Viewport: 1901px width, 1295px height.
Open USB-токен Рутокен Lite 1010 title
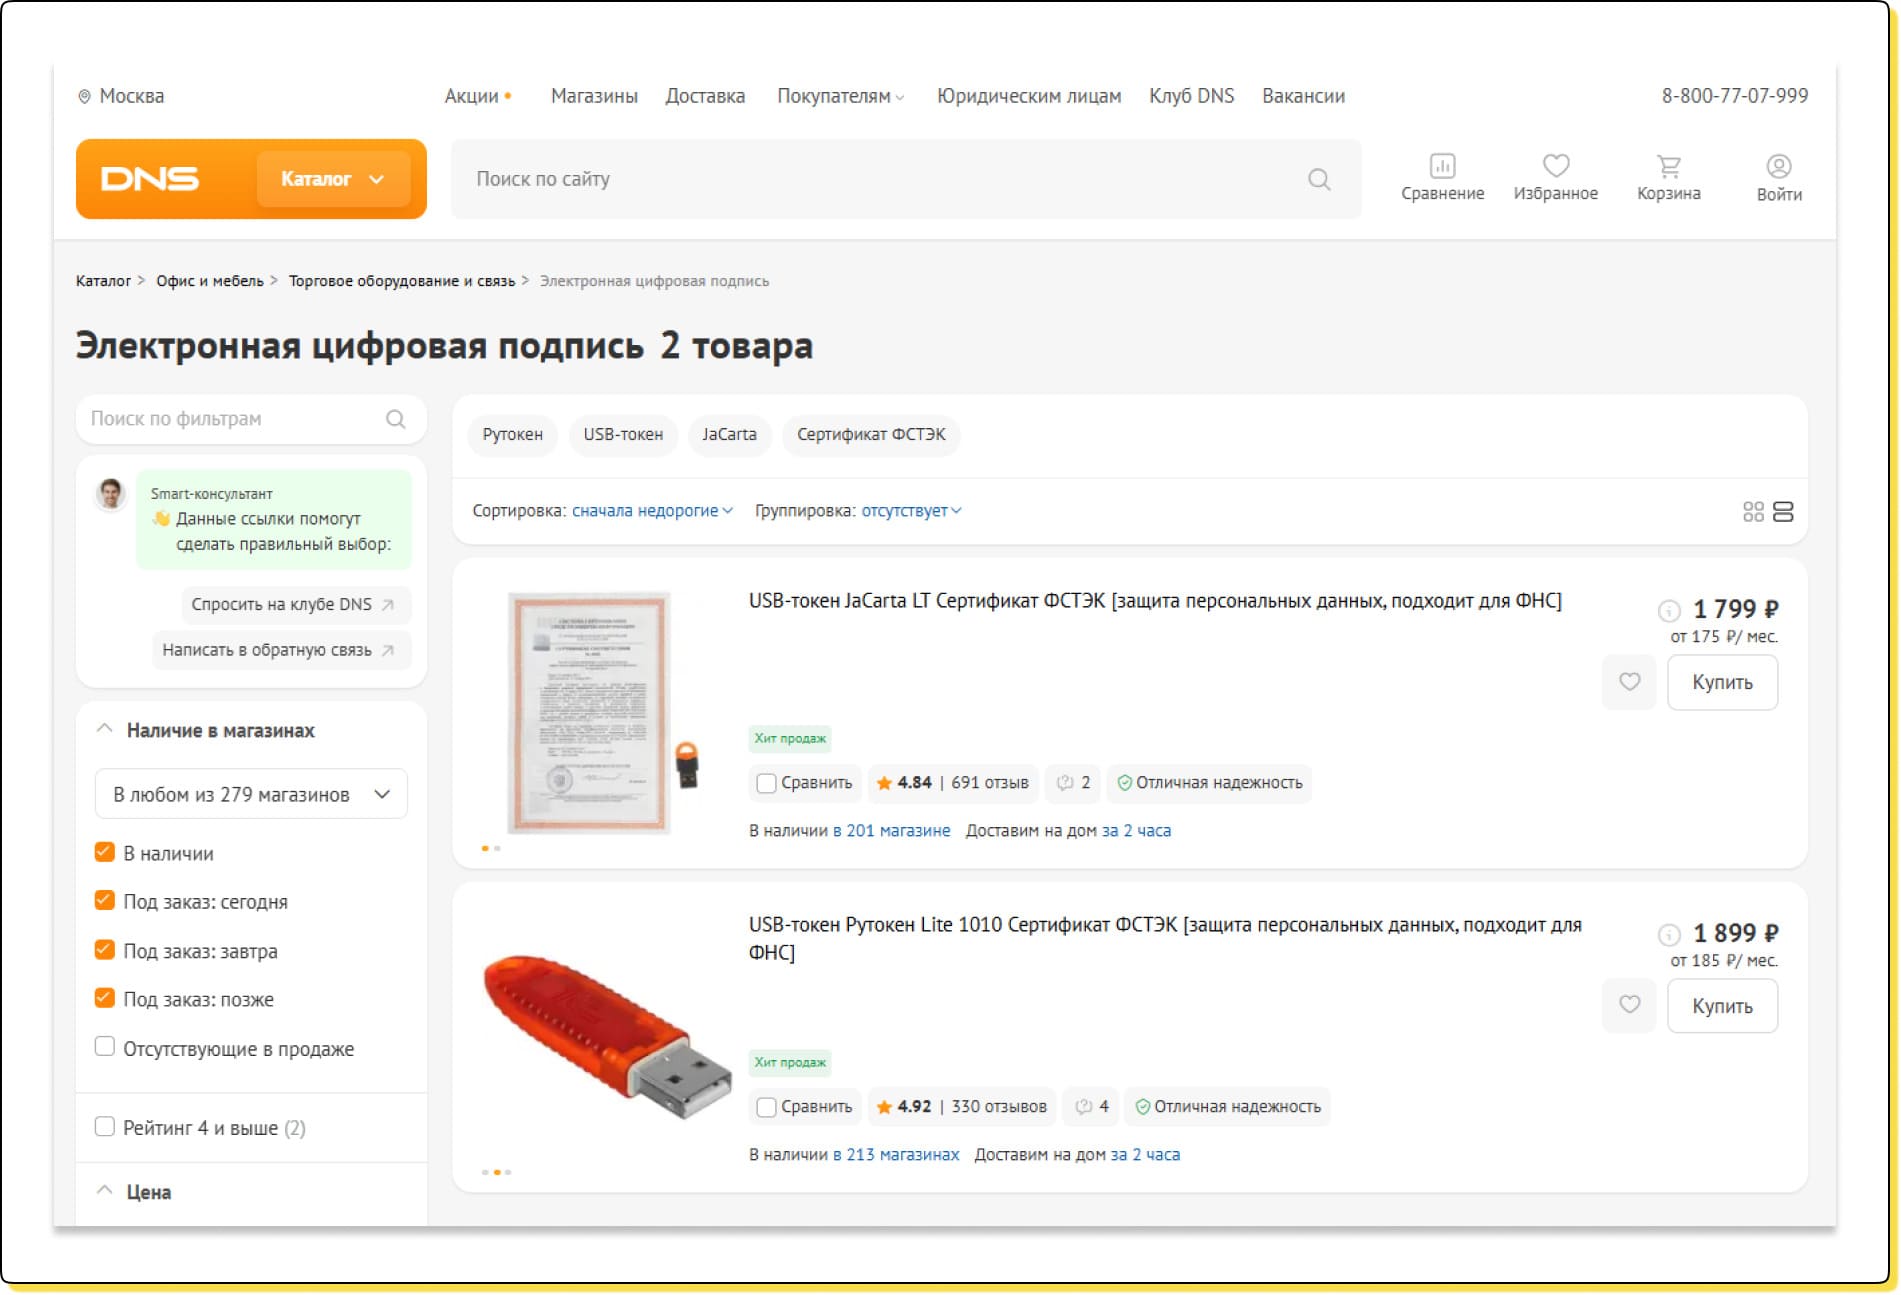point(1165,938)
